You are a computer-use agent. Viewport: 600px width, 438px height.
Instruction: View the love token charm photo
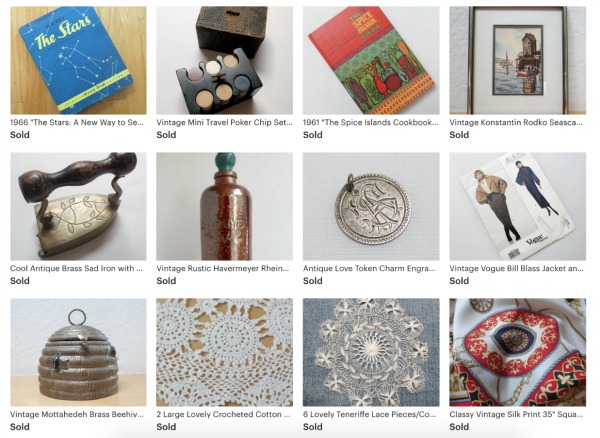(371, 206)
